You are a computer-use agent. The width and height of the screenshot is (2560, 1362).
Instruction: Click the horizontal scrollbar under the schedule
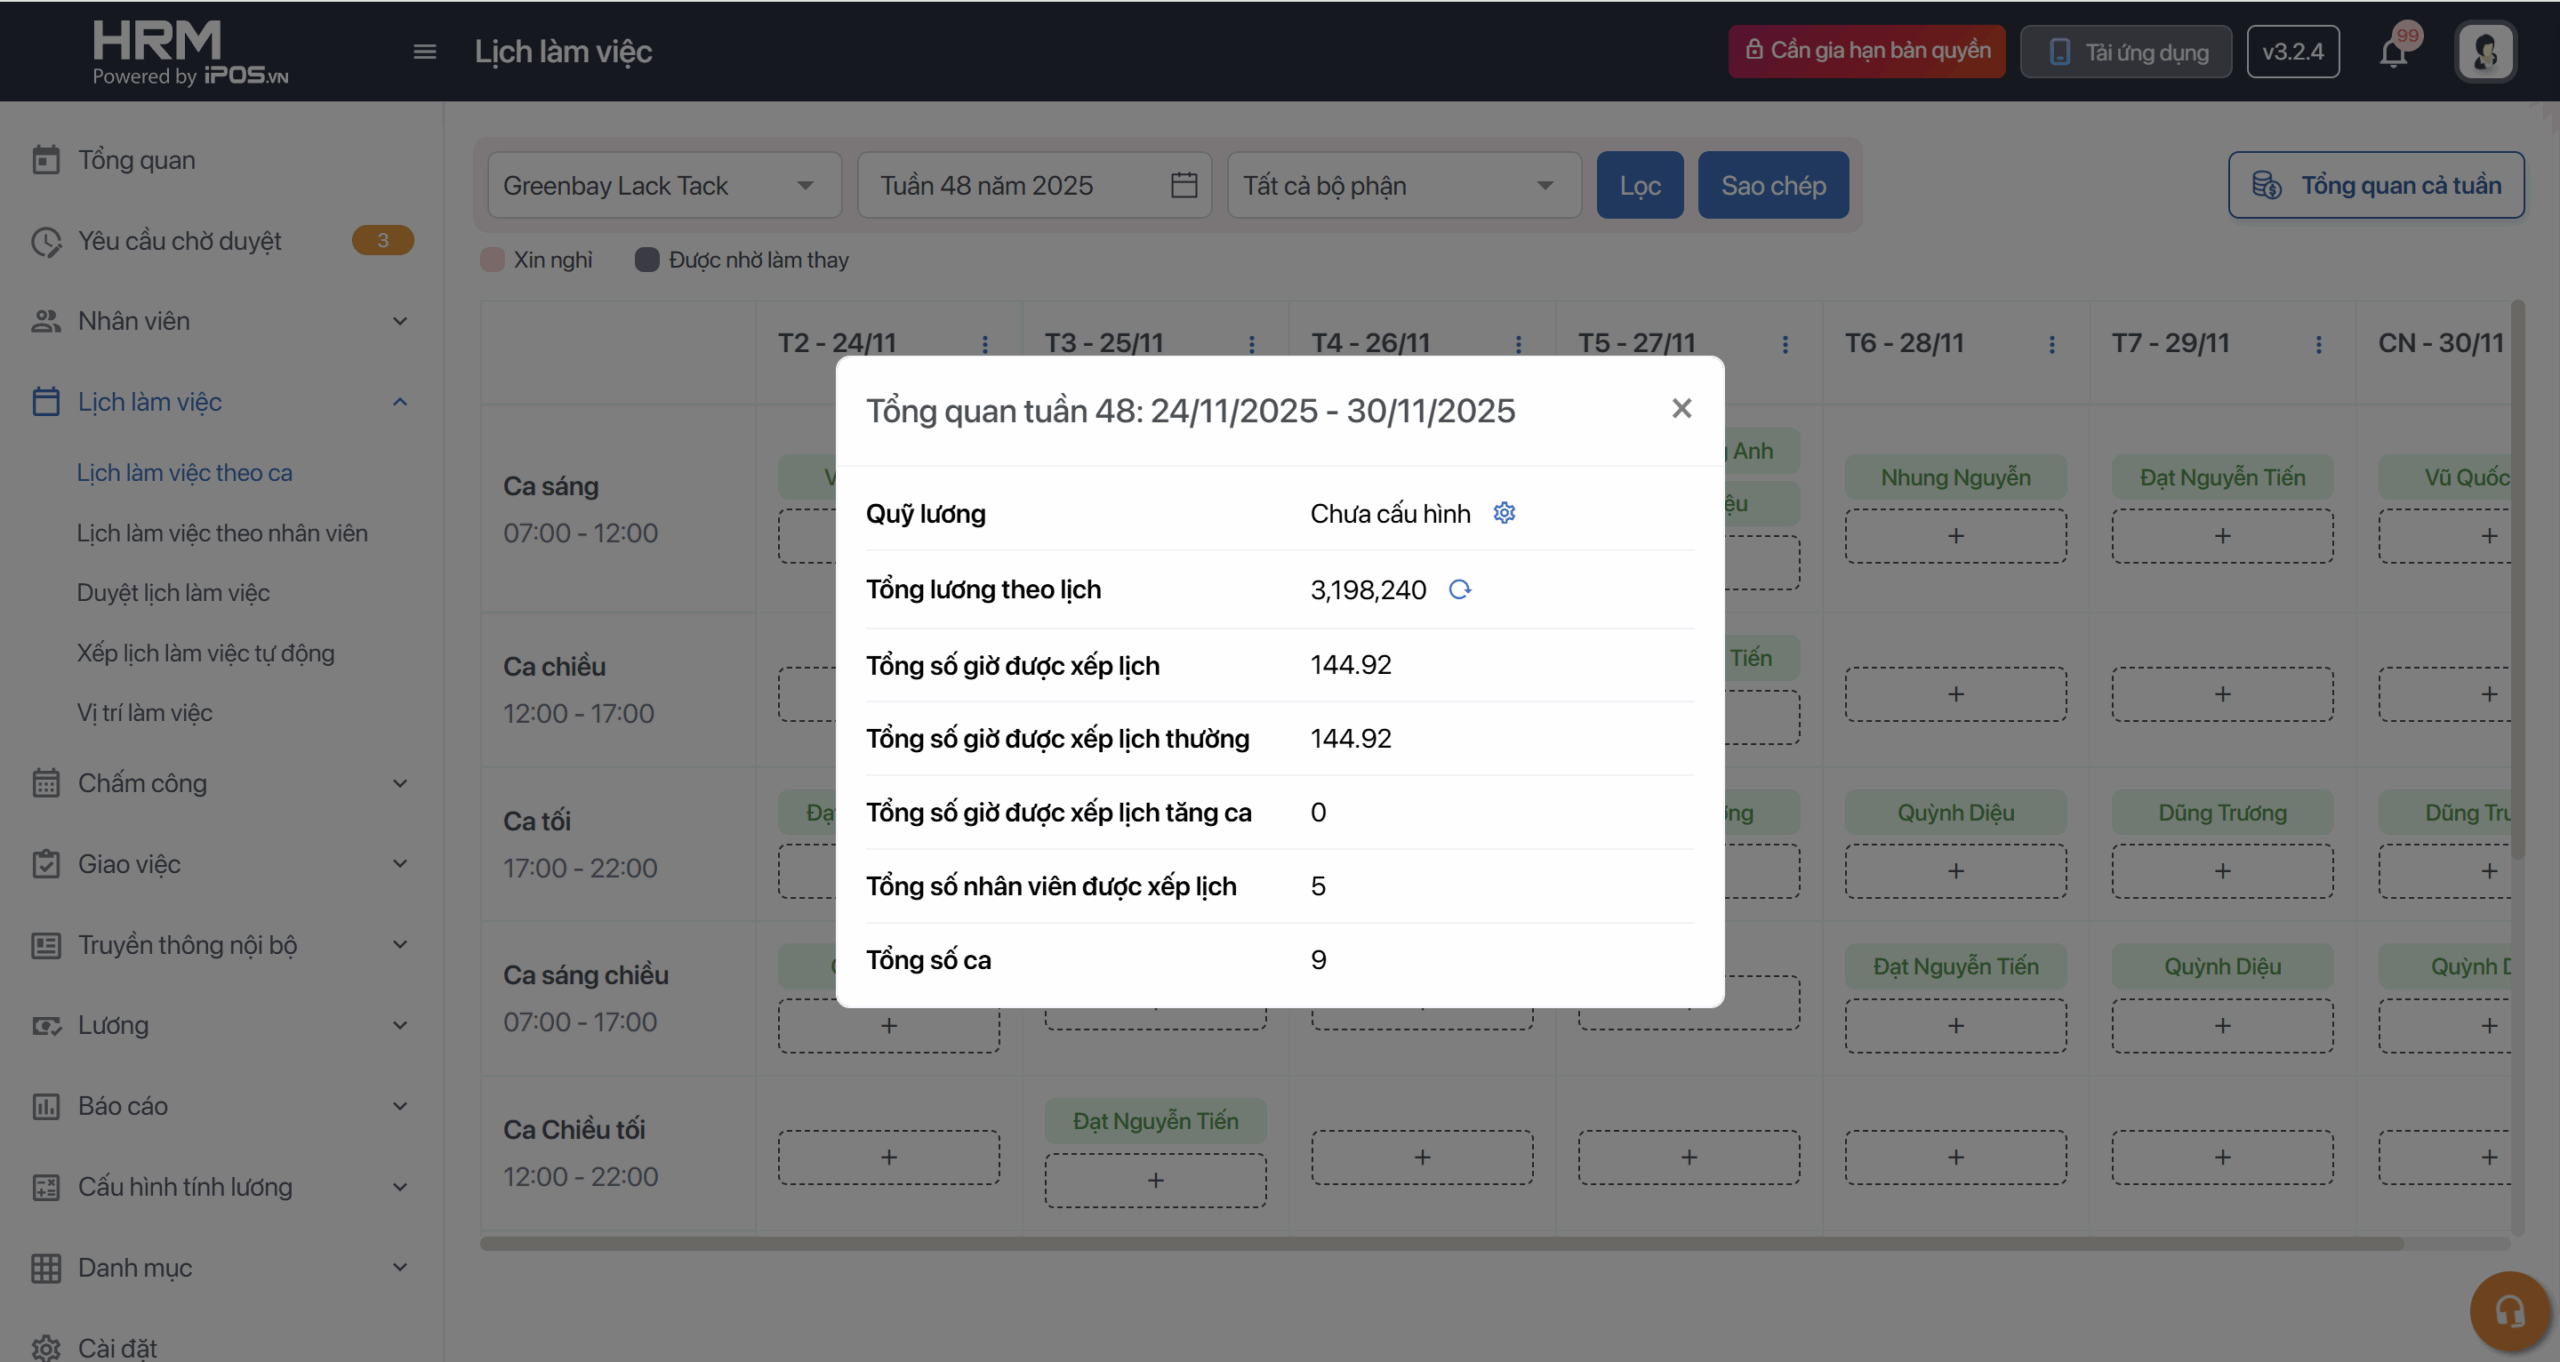1440,1243
